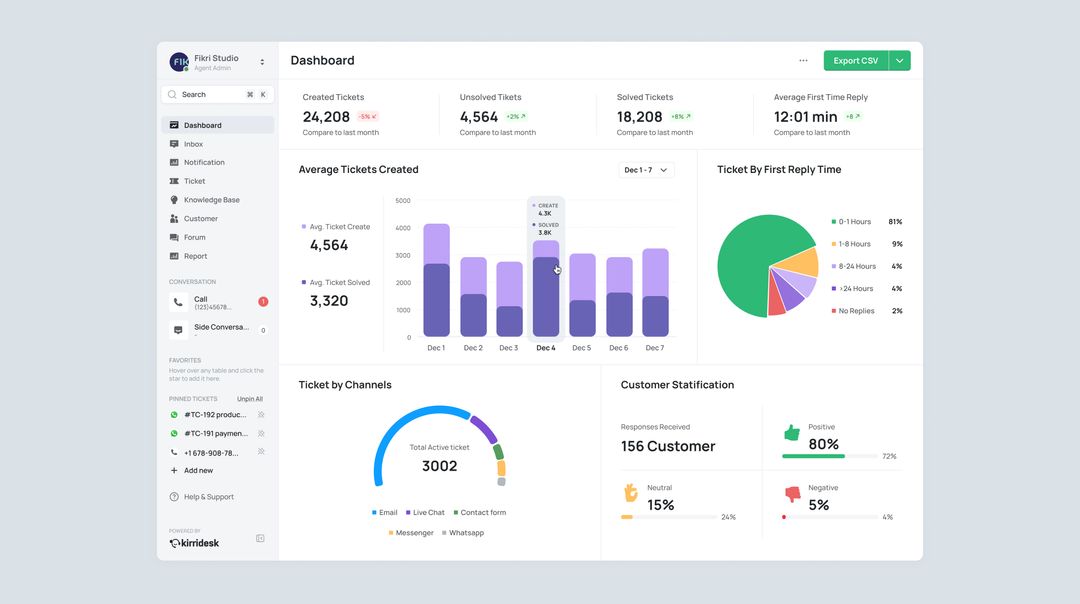Click the Unpin All link
Screen dimensions: 1080x604
tap(250, 398)
